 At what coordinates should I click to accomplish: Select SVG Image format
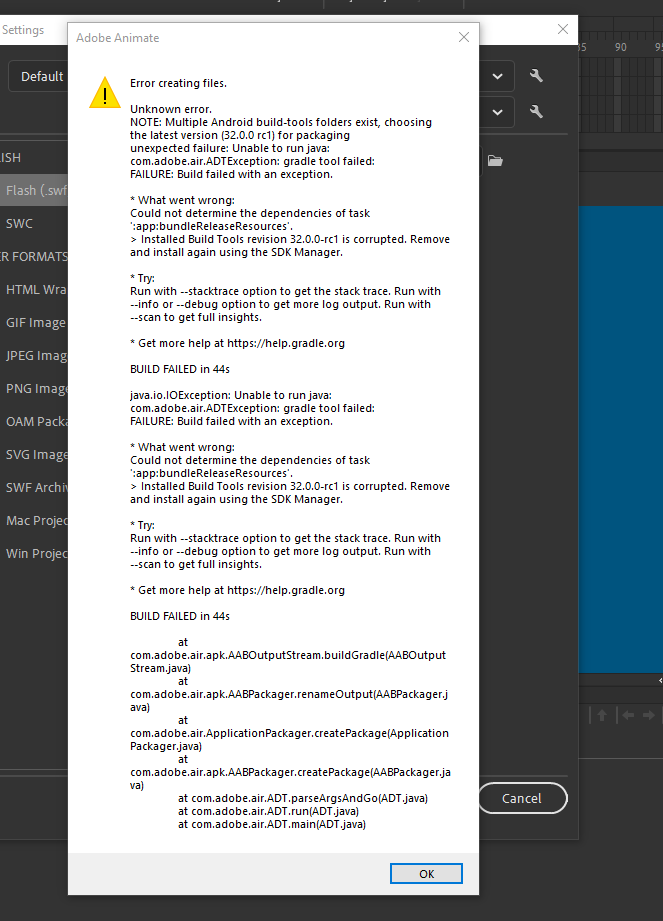tap(34, 454)
